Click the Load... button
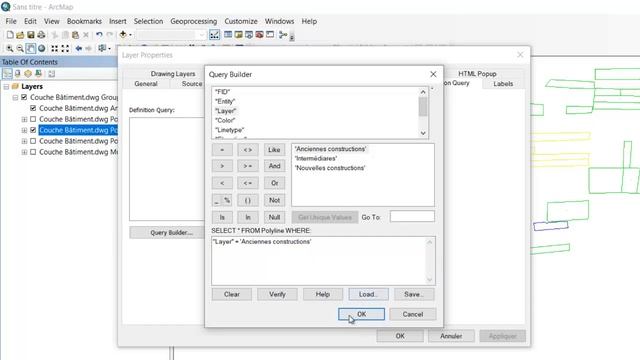The image size is (640, 360). [x=368, y=294]
